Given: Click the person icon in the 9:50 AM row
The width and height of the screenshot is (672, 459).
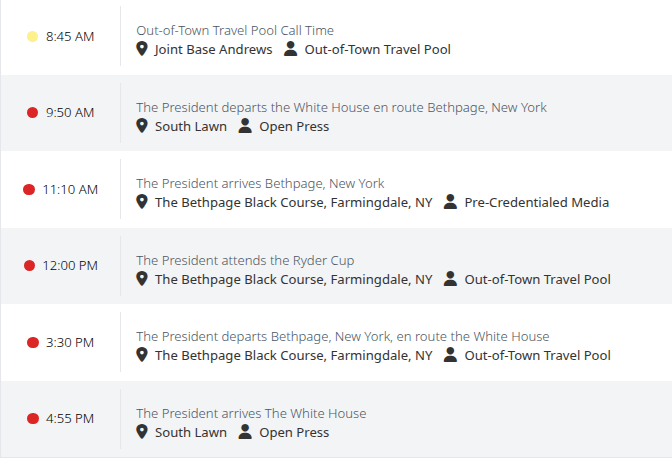Looking at the screenshot, I should pos(245,126).
